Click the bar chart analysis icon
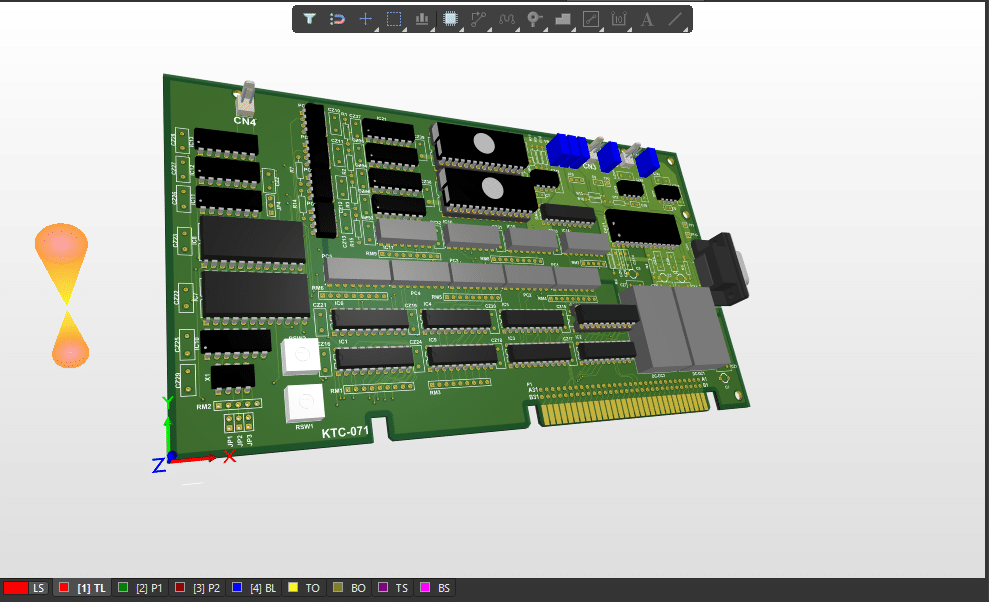The image size is (989, 602). [421, 18]
